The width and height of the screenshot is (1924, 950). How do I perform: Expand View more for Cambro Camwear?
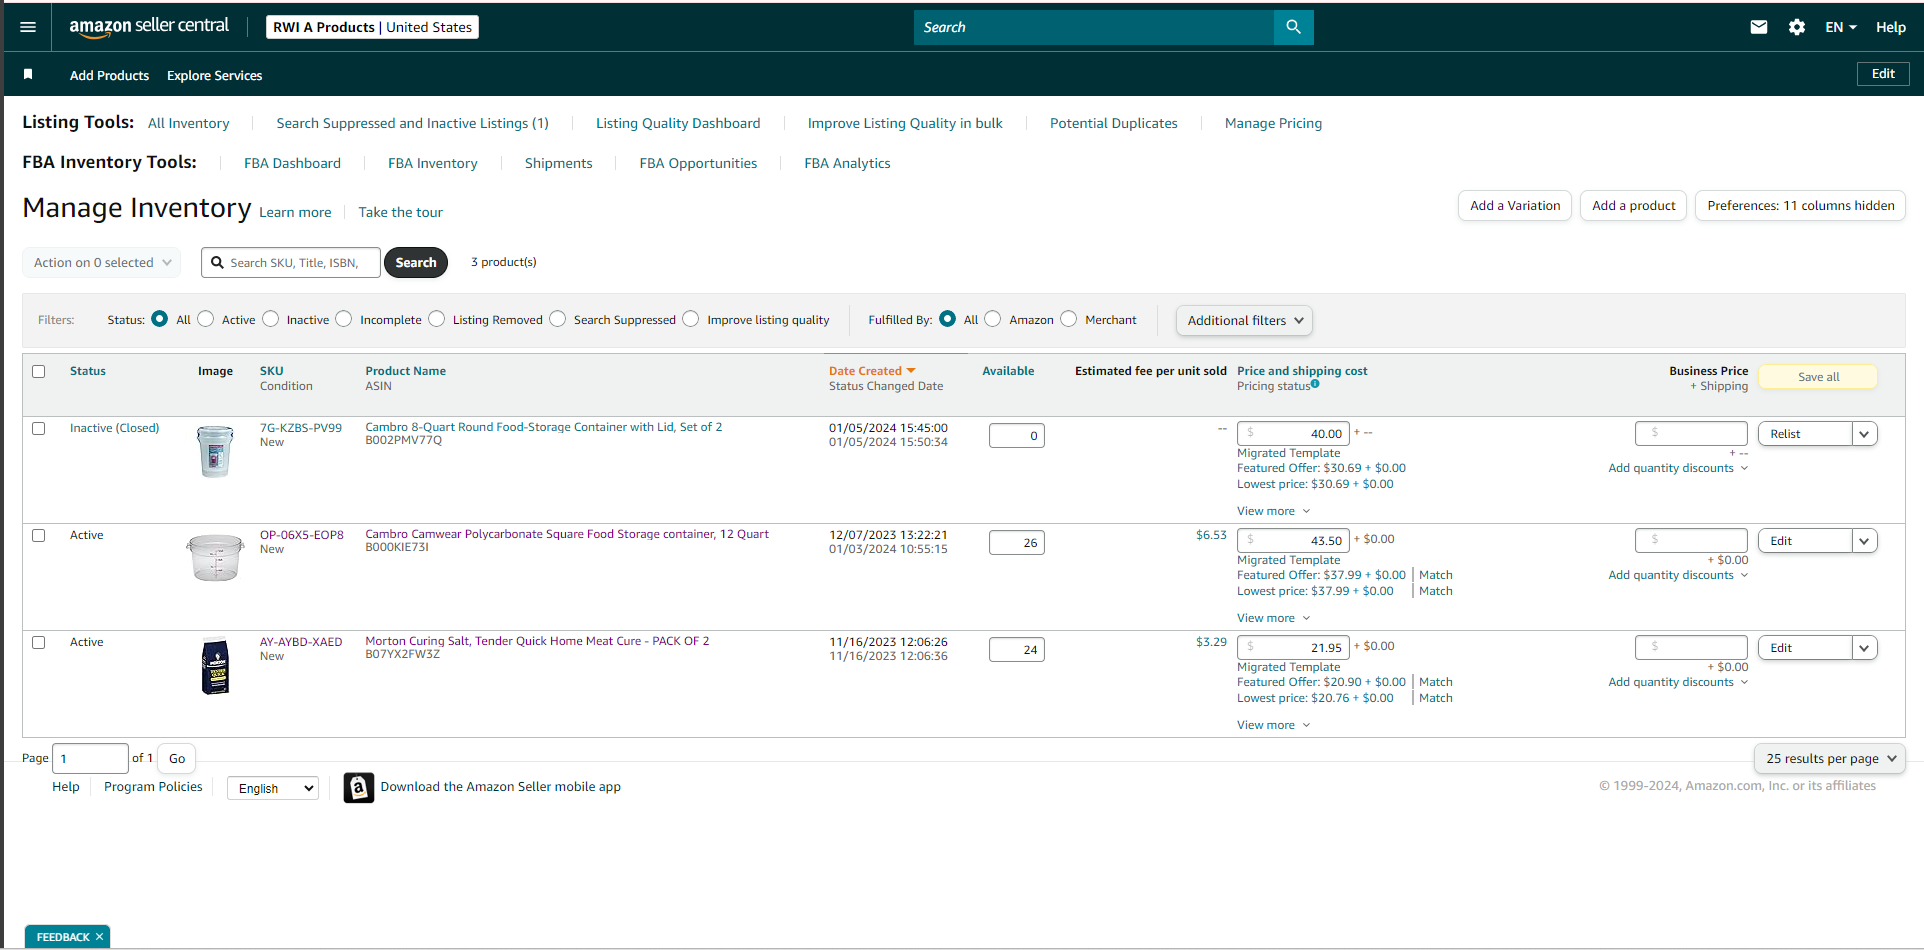tap(1273, 618)
